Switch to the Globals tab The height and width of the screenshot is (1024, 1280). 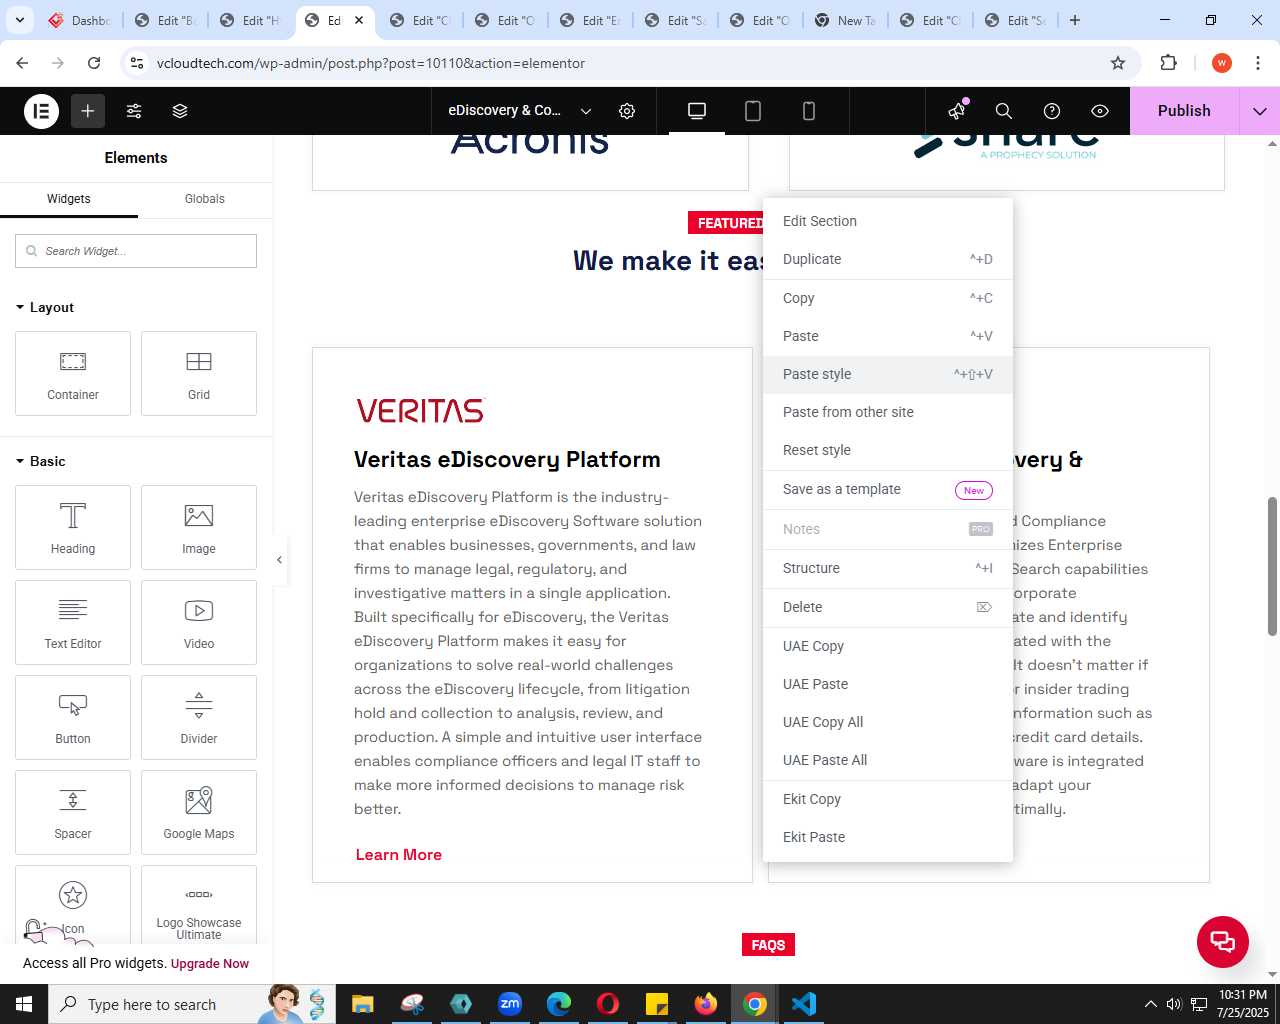coord(205,199)
